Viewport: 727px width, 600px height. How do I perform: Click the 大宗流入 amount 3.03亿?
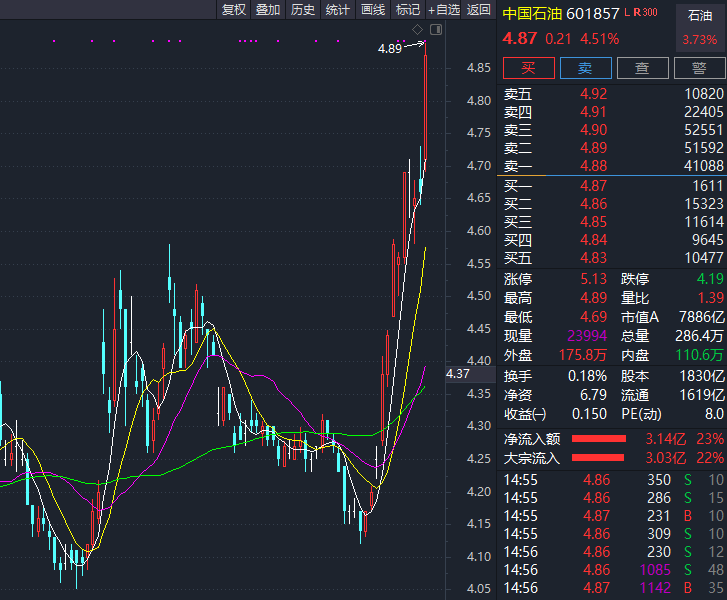point(666,459)
